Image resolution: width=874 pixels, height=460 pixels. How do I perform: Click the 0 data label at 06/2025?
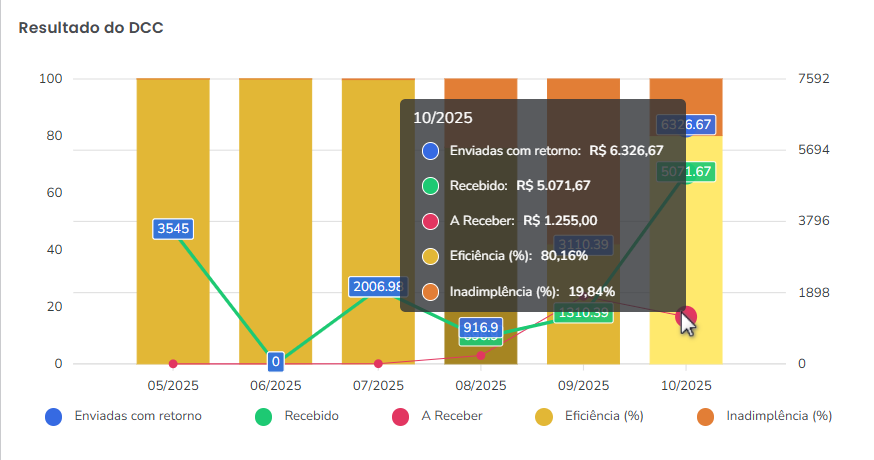tap(275, 361)
